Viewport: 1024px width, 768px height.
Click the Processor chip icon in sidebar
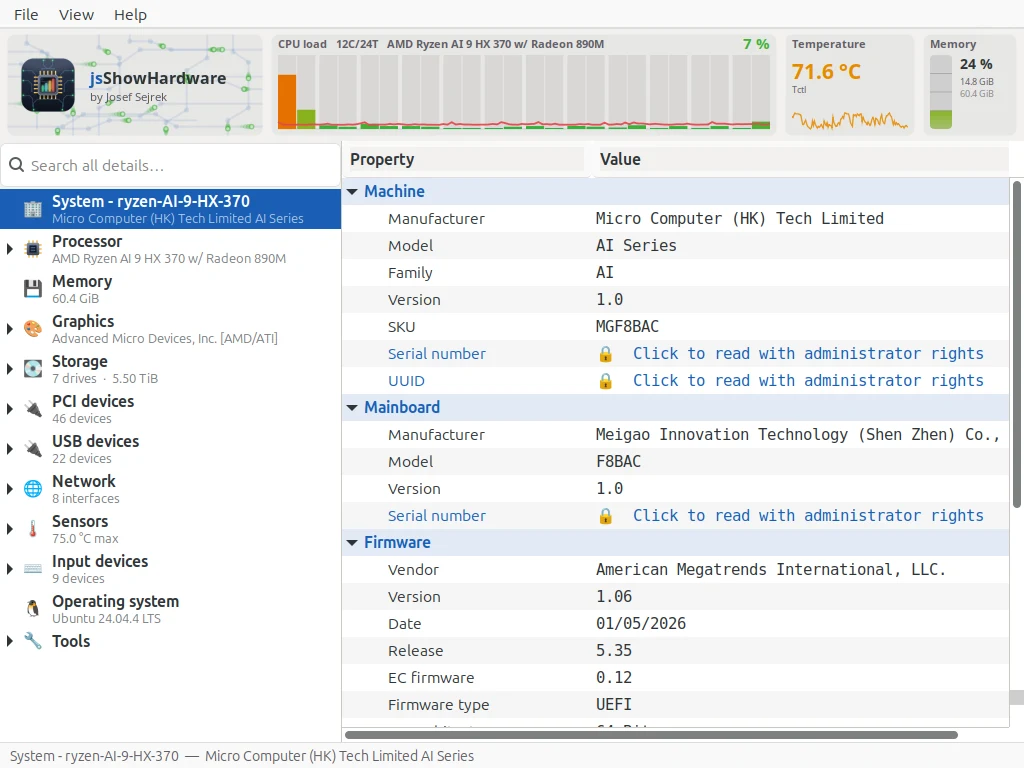[x=33, y=249]
